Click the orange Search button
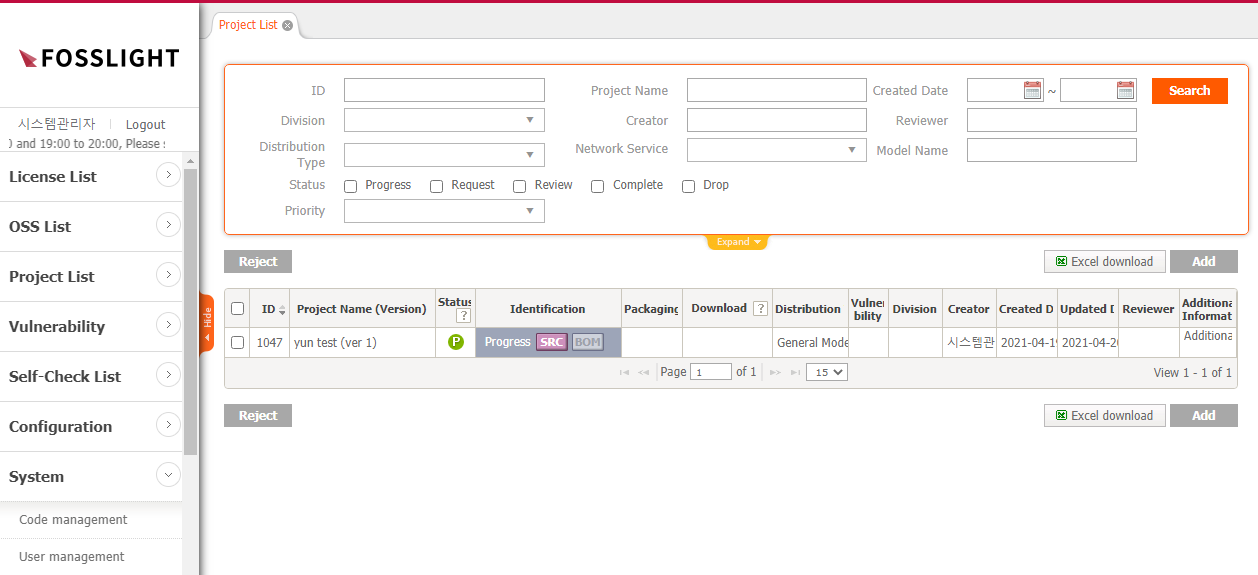Viewport: 1258px width, 575px height. [x=1189, y=91]
